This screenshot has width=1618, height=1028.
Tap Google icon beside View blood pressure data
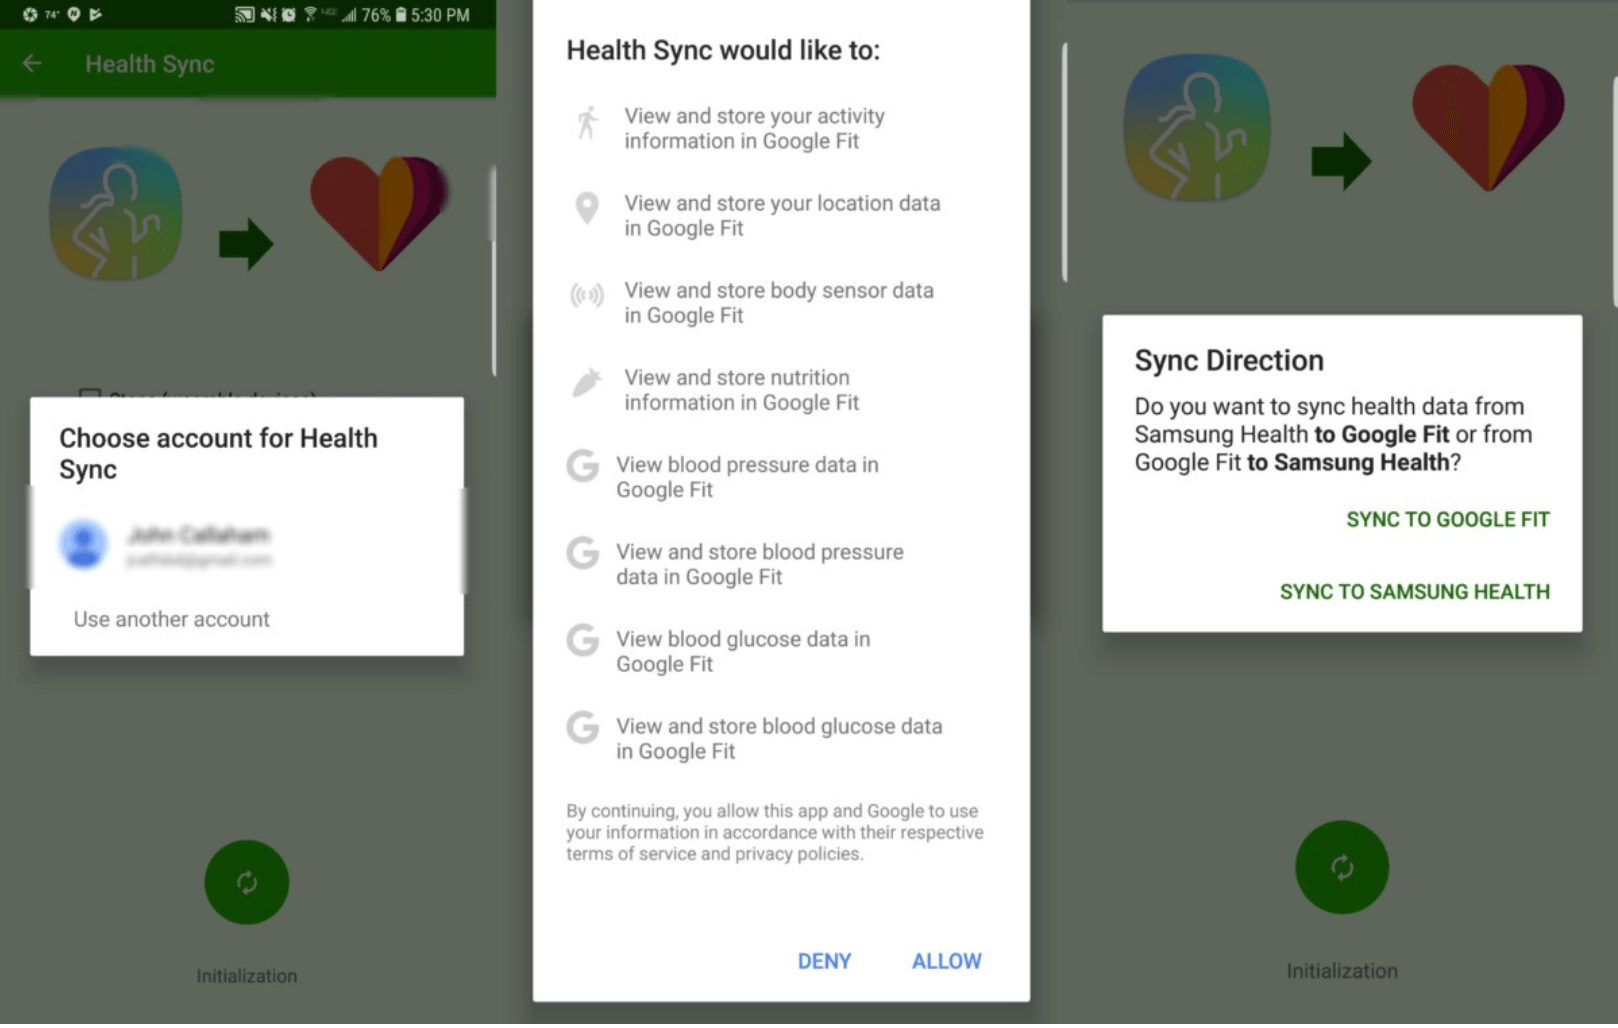click(x=583, y=466)
